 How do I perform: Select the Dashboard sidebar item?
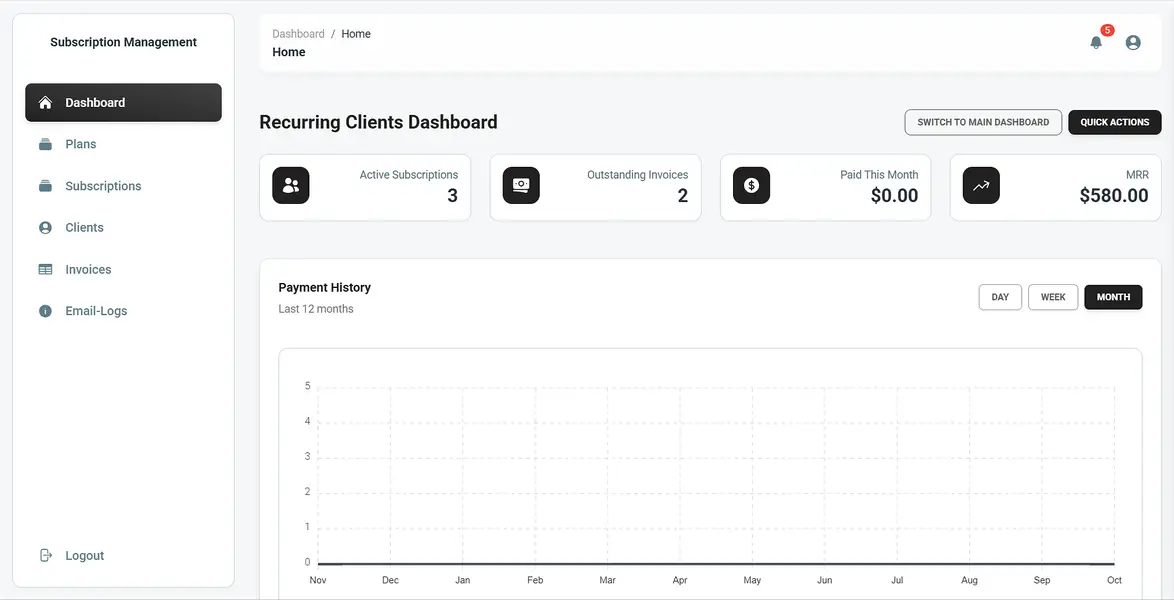point(123,103)
